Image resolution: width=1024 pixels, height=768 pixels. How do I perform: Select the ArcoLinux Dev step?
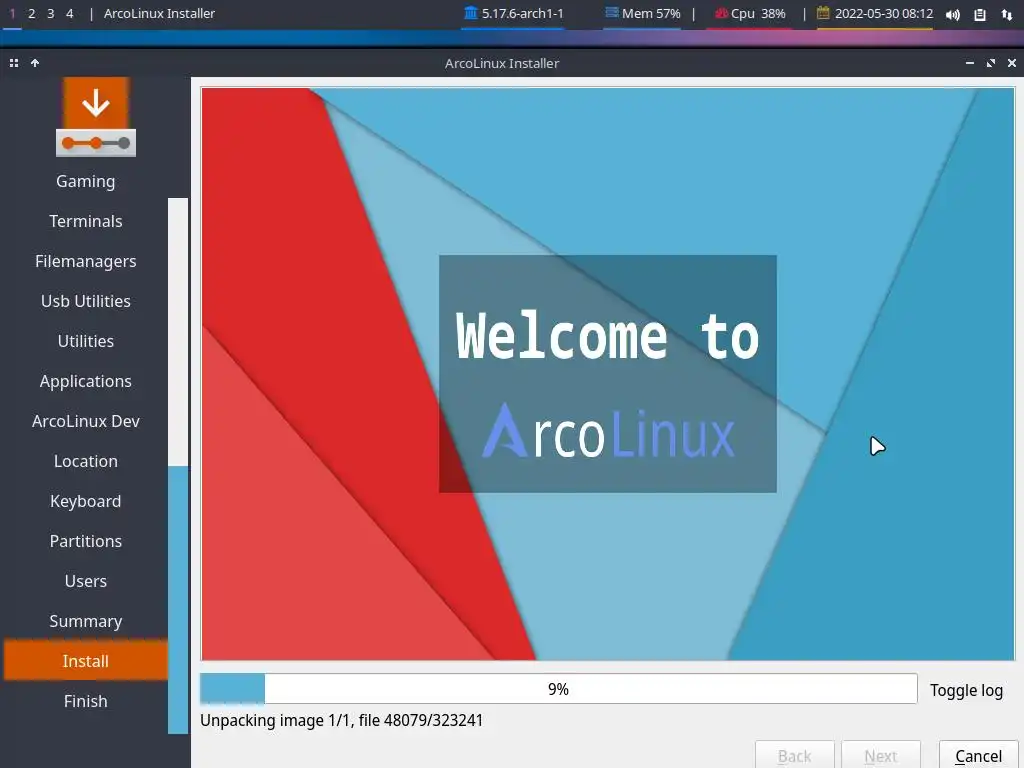tap(86, 421)
